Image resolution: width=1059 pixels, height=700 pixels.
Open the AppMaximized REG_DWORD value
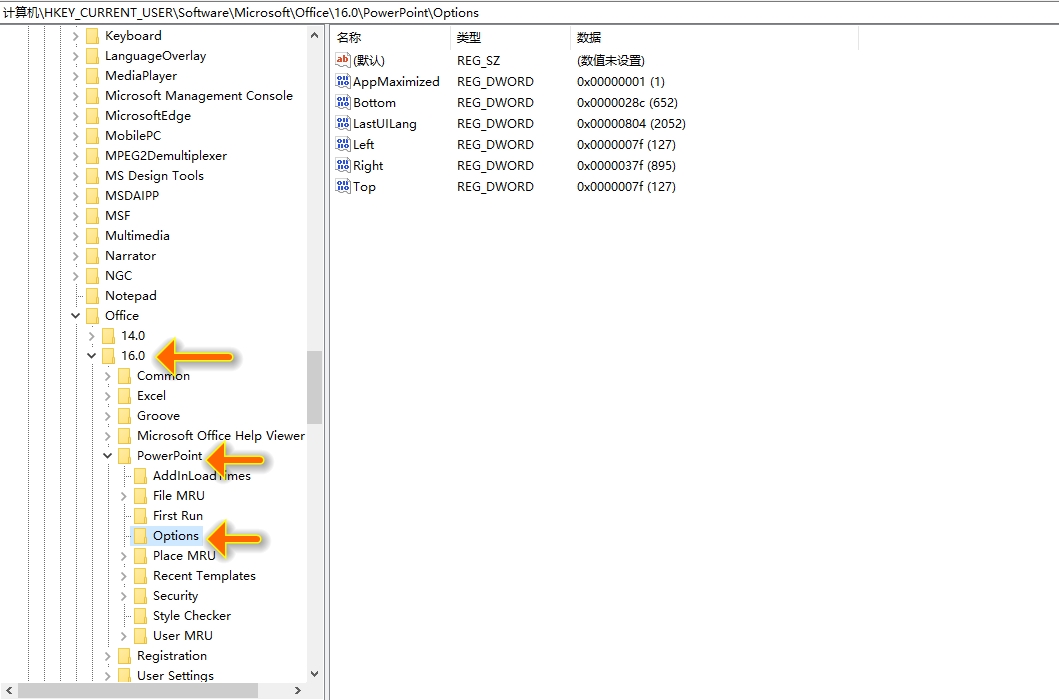pos(341,81)
